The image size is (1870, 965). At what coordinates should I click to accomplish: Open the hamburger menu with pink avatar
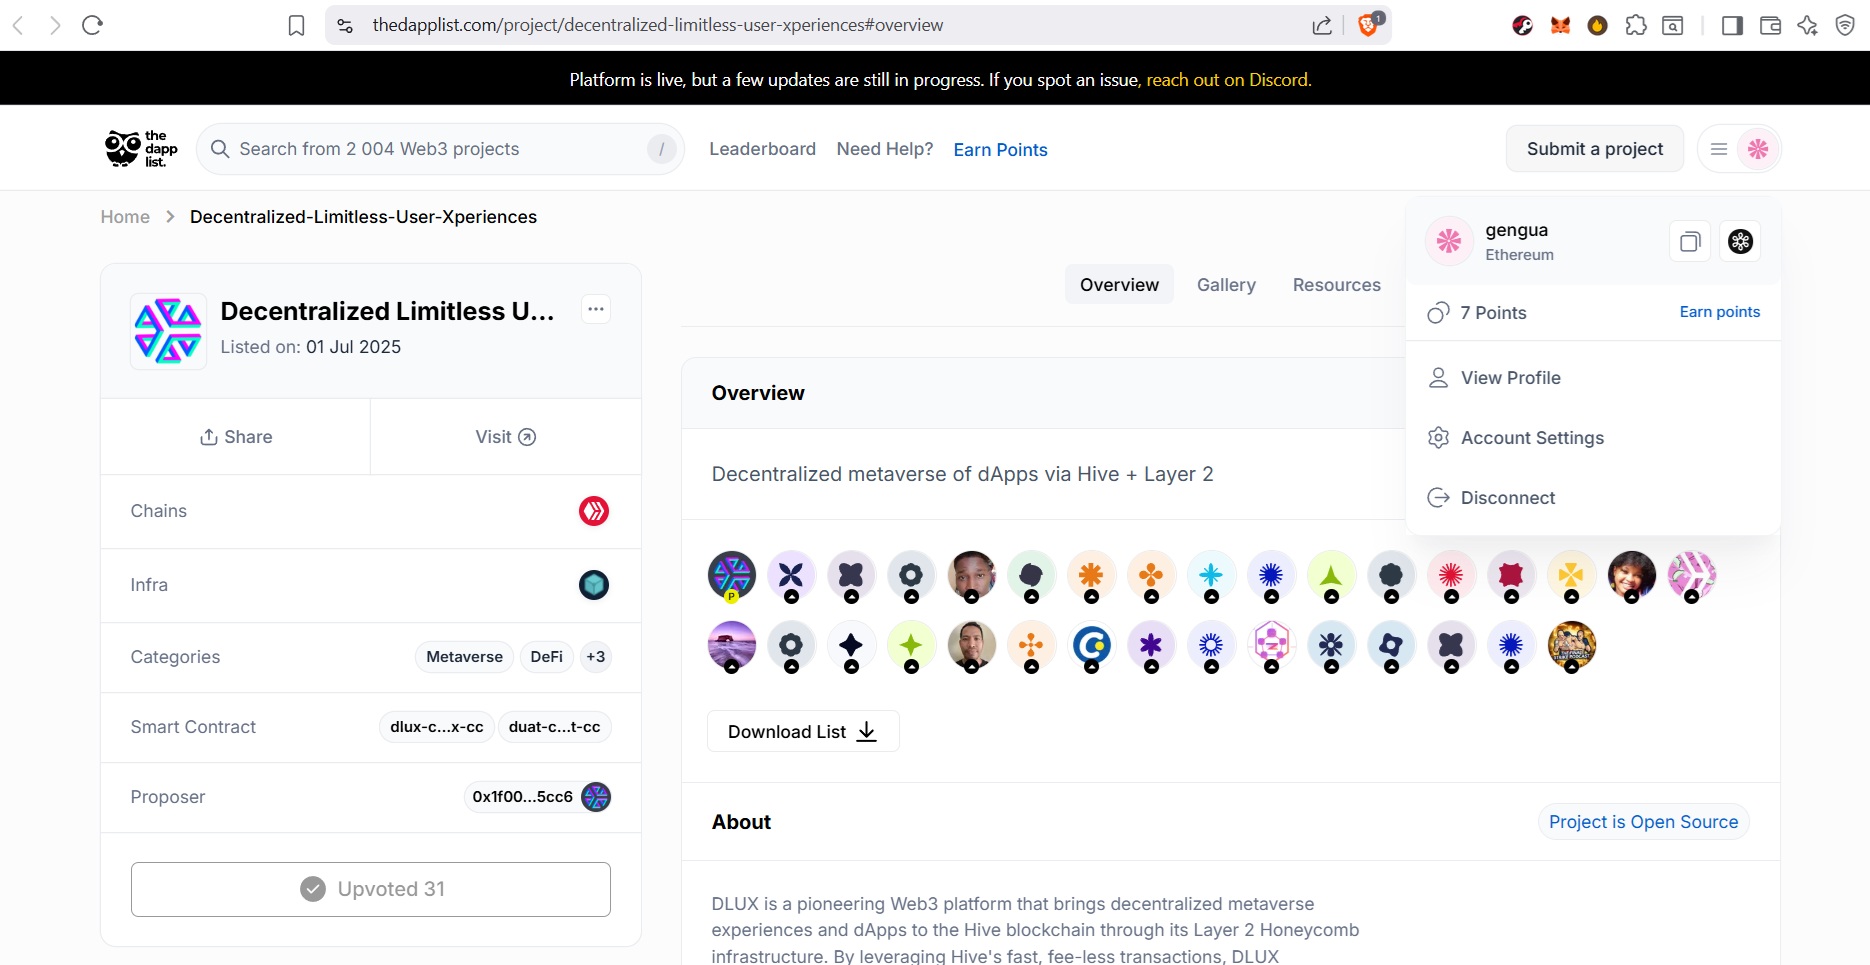[x=1739, y=149]
